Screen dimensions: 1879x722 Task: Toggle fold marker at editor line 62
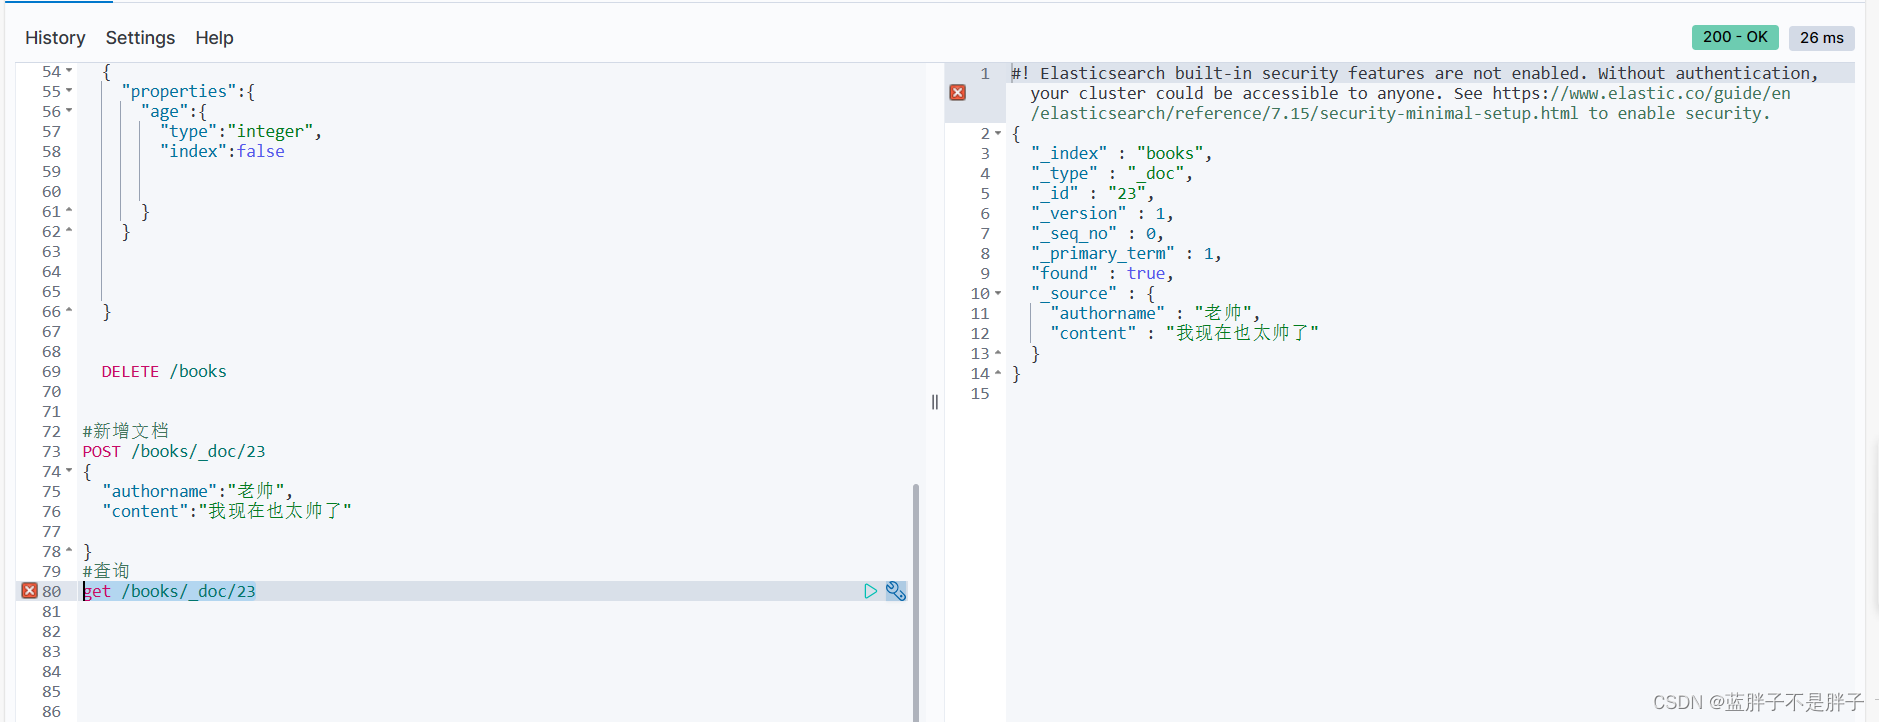[69, 231]
